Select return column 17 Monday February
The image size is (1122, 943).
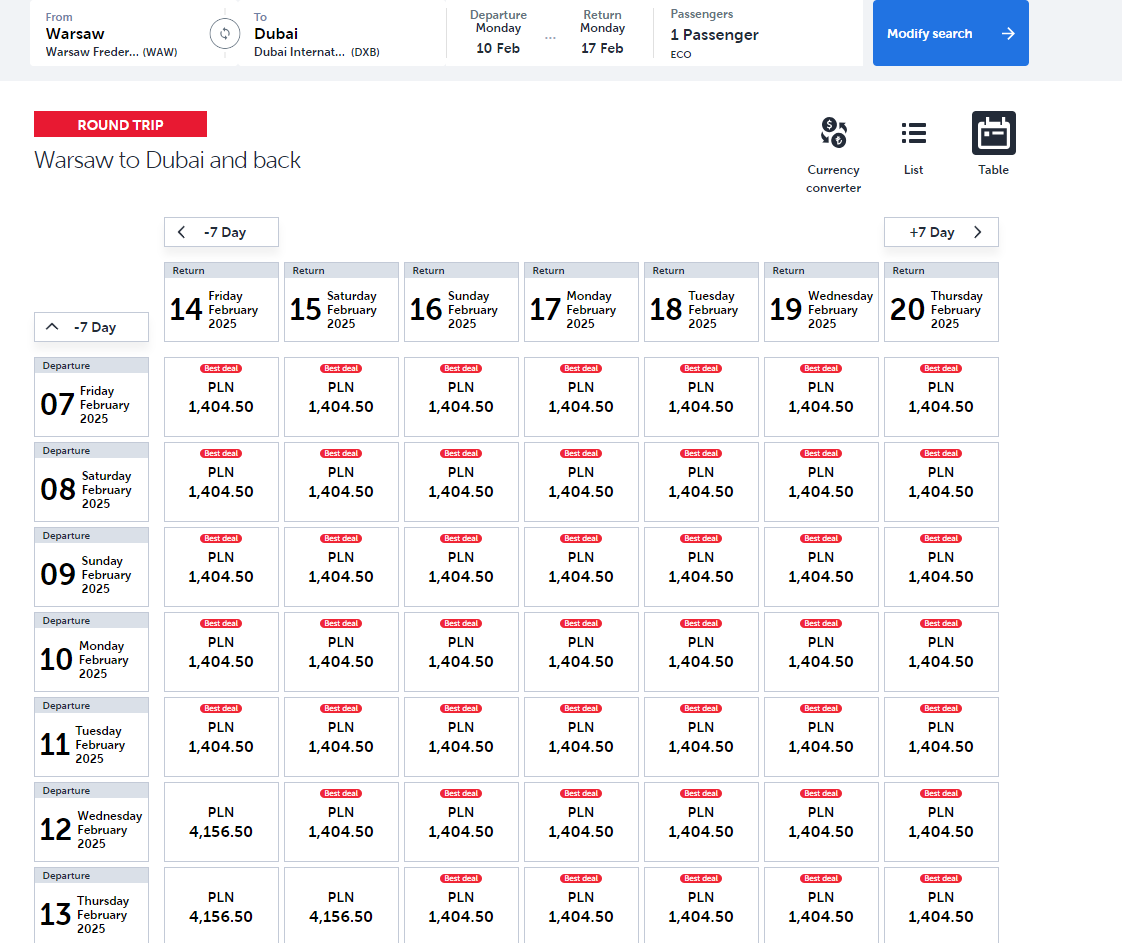click(x=581, y=302)
